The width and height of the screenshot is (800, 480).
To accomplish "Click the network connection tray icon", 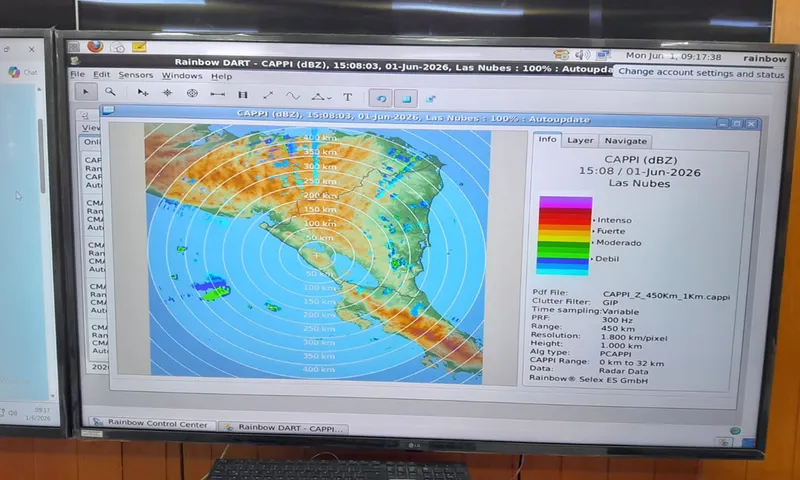I will click(x=604, y=55).
